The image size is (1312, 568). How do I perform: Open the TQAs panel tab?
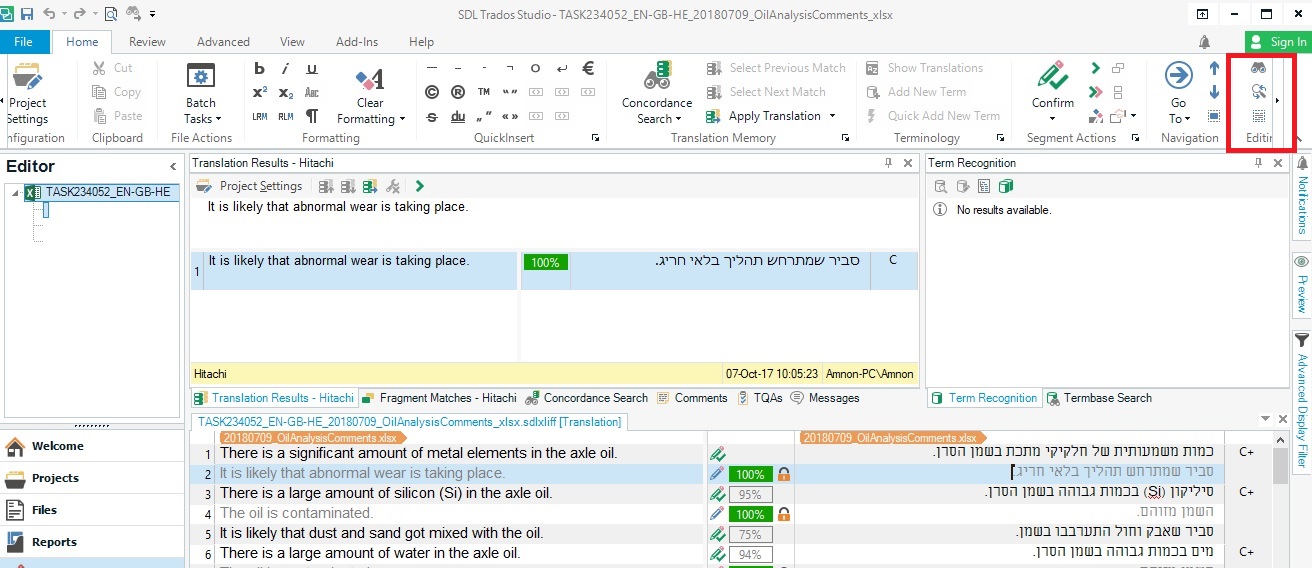click(760, 398)
